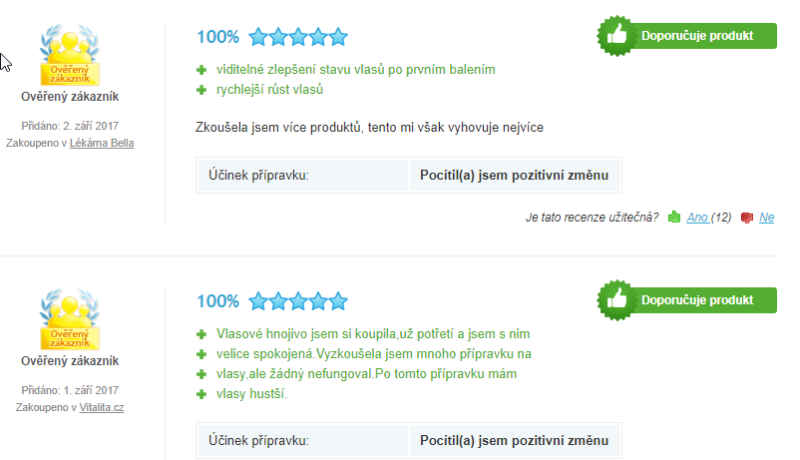Click the first 'Doporučuje produkt' button

click(x=687, y=36)
